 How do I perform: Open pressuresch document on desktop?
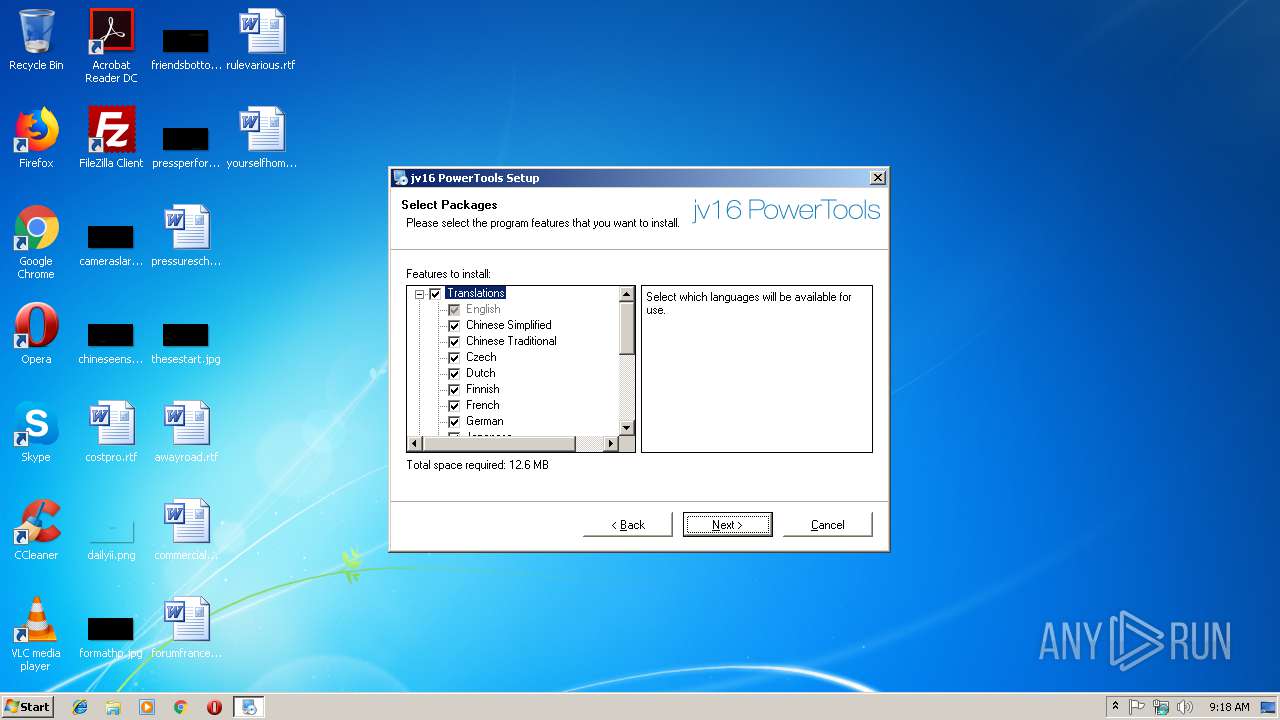coord(186,236)
